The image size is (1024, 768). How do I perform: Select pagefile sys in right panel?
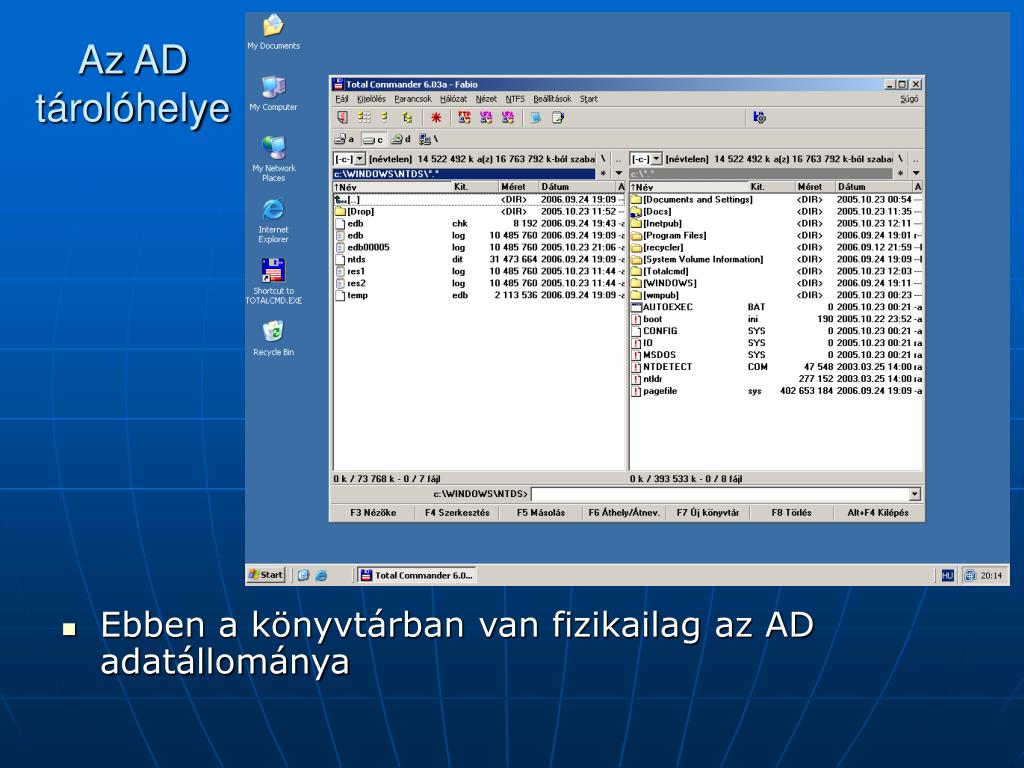point(776,391)
